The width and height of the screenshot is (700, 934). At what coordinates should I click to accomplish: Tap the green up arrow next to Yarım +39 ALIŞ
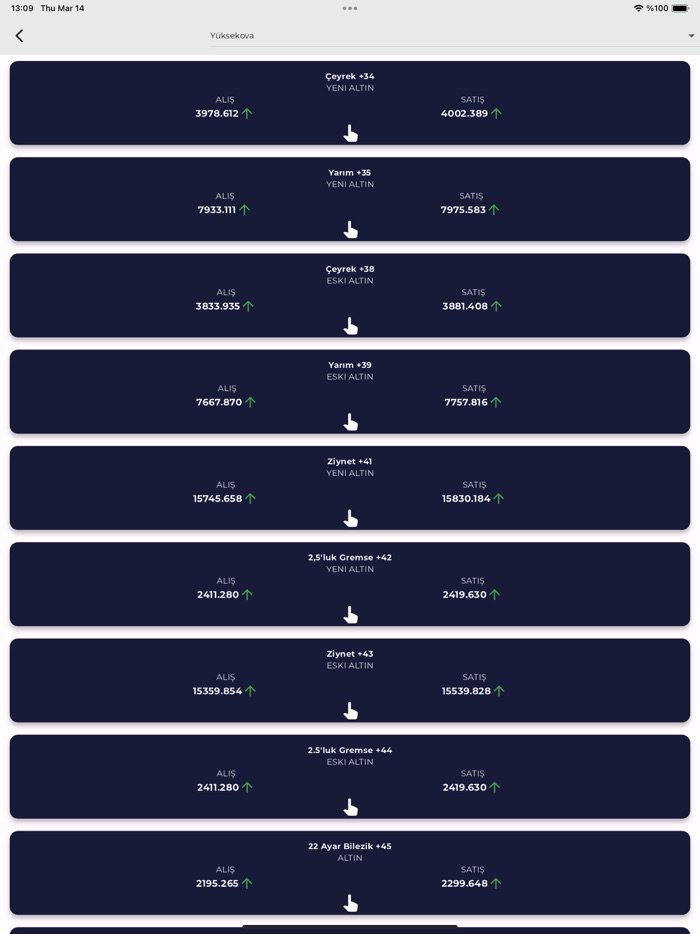tap(252, 400)
